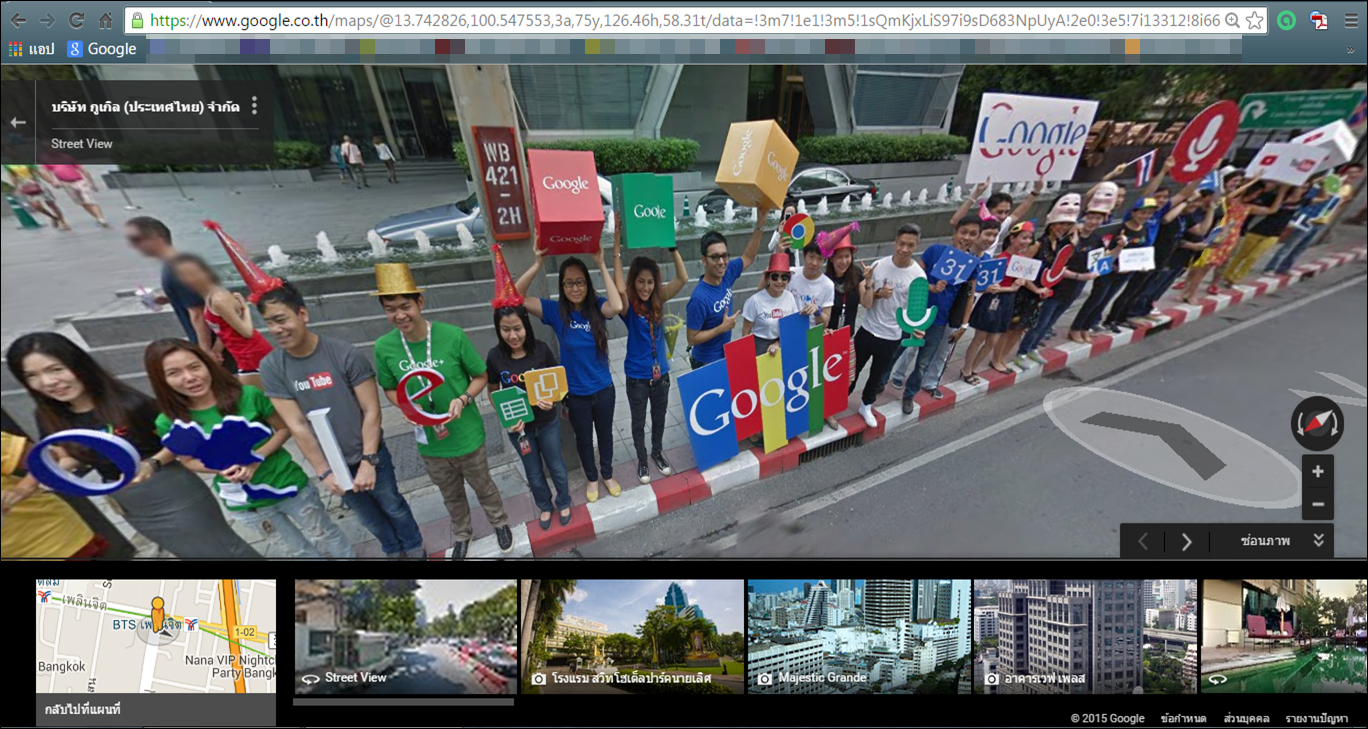Open the Google bookmark
1368x729 pixels.
(x=102, y=49)
